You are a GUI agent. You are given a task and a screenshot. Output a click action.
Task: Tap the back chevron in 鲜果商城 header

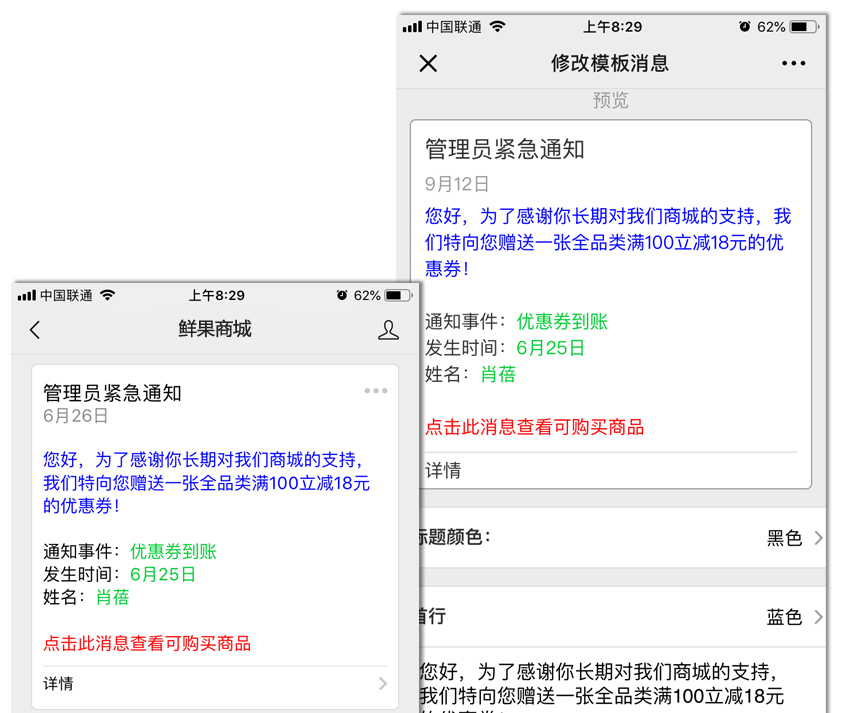point(35,330)
